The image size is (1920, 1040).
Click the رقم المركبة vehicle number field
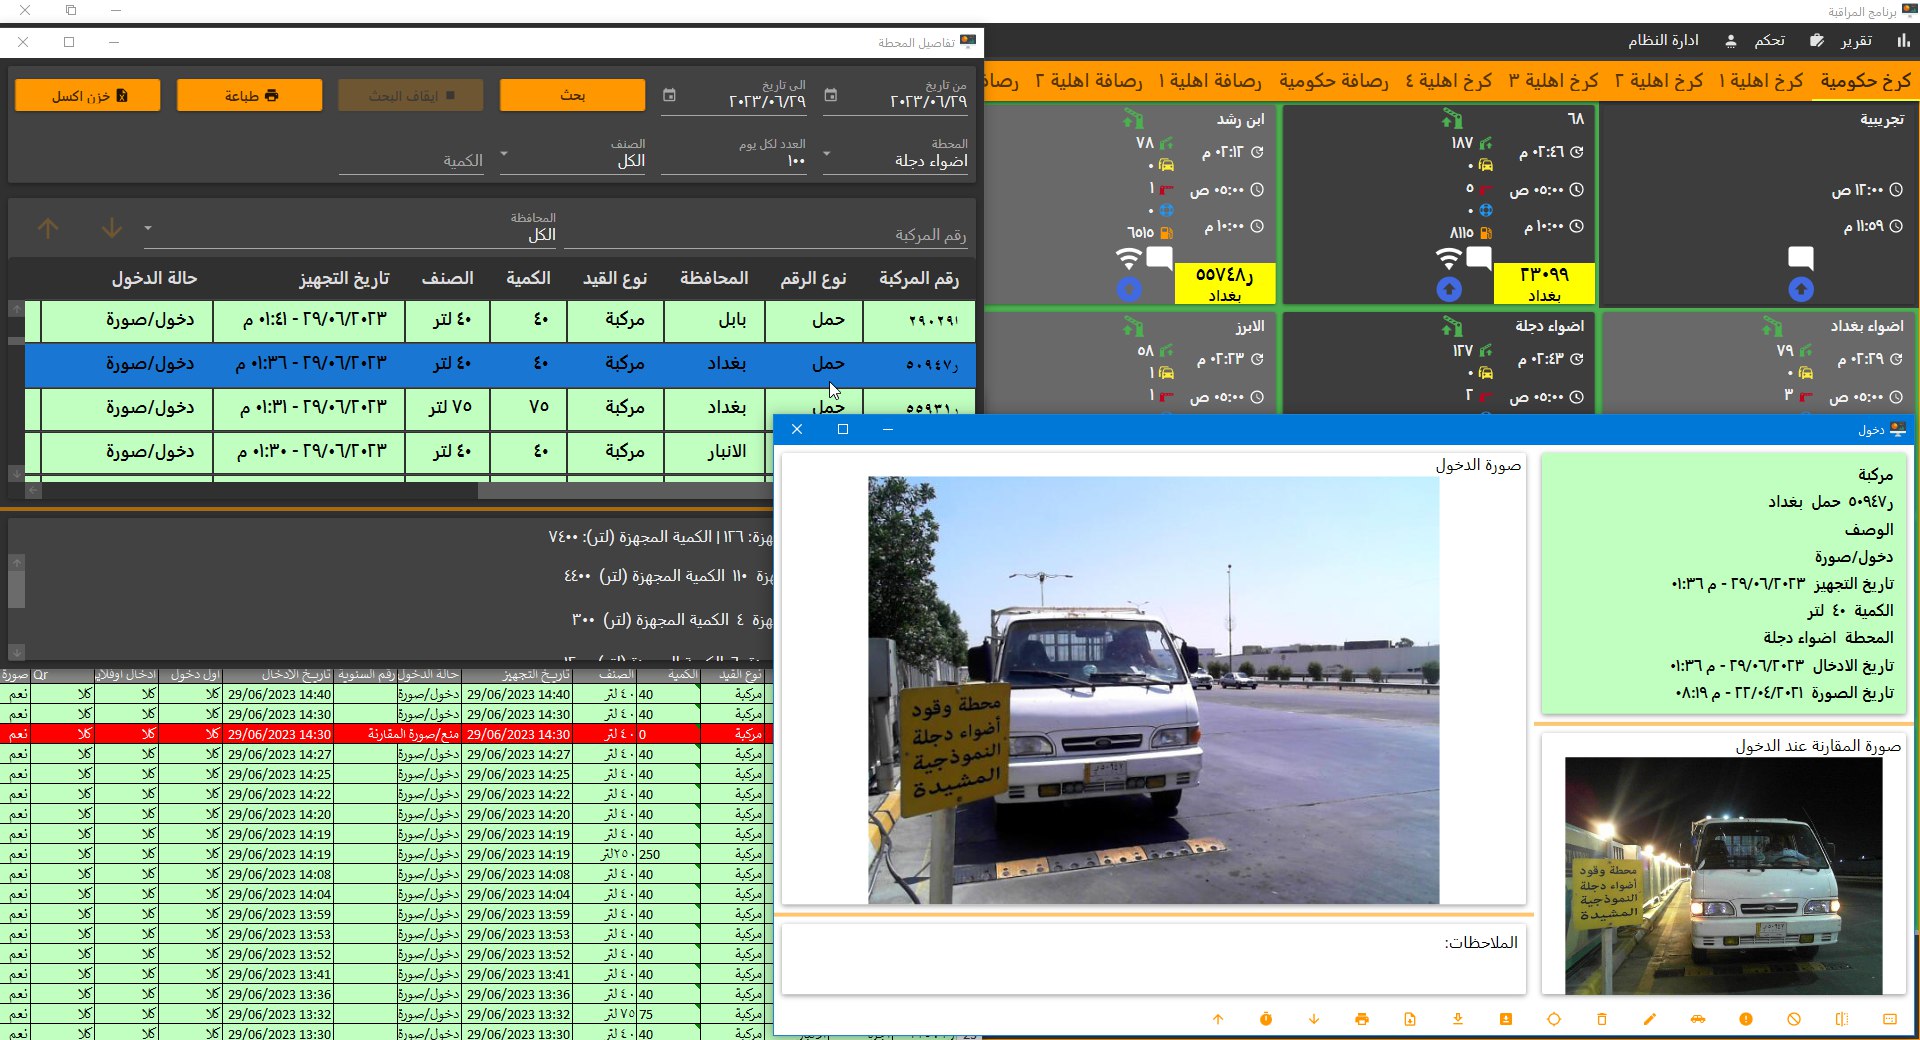pos(767,234)
